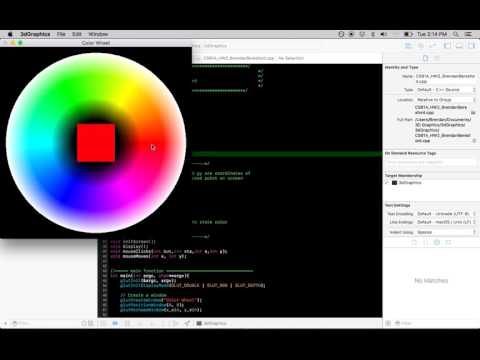Click the battery status icon
This screenshot has height=360, width=480.
(x=408, y=34)
